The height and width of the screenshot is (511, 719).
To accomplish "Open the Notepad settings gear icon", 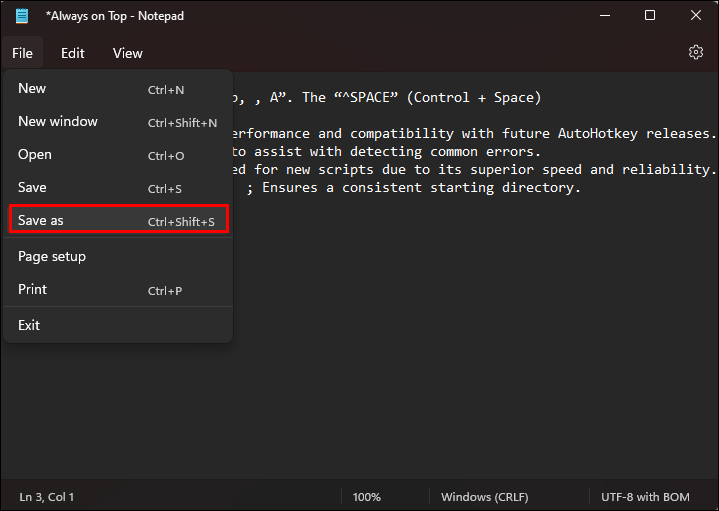I will 696,53.
